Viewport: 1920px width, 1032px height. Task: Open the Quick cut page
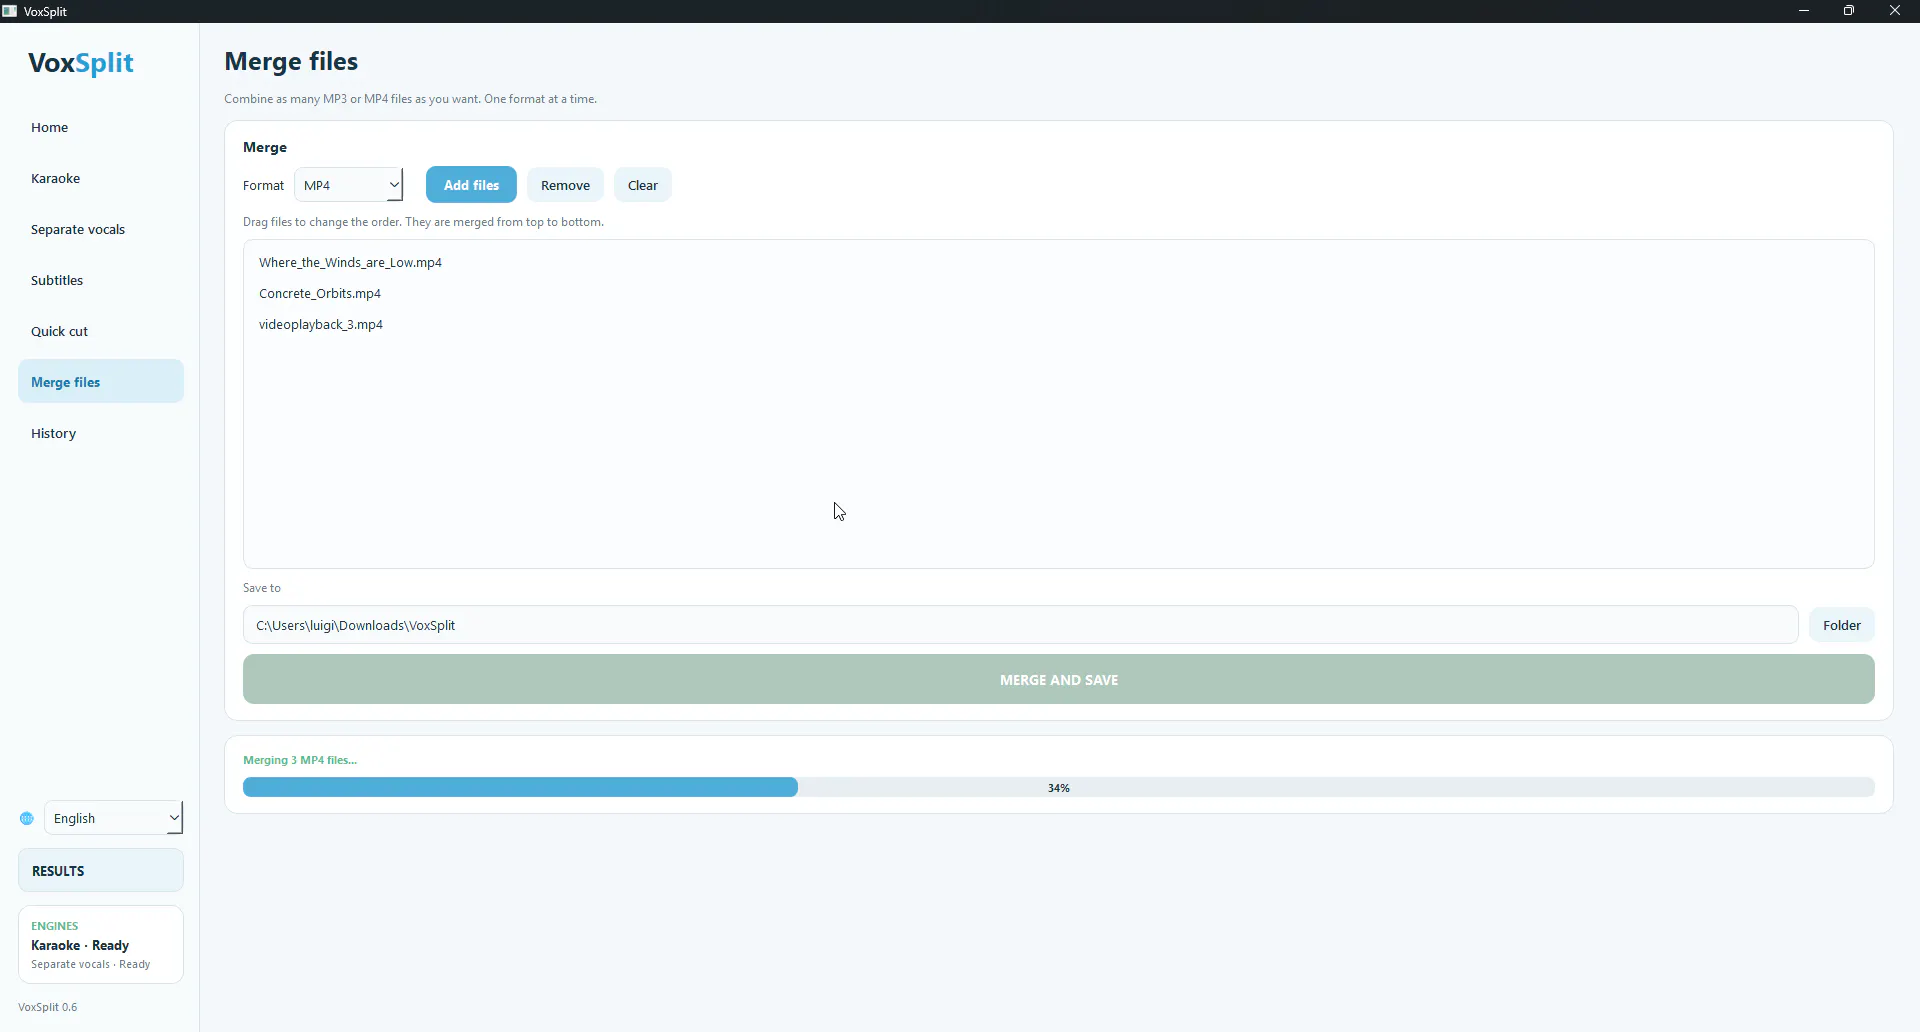(x=101, y=331)
